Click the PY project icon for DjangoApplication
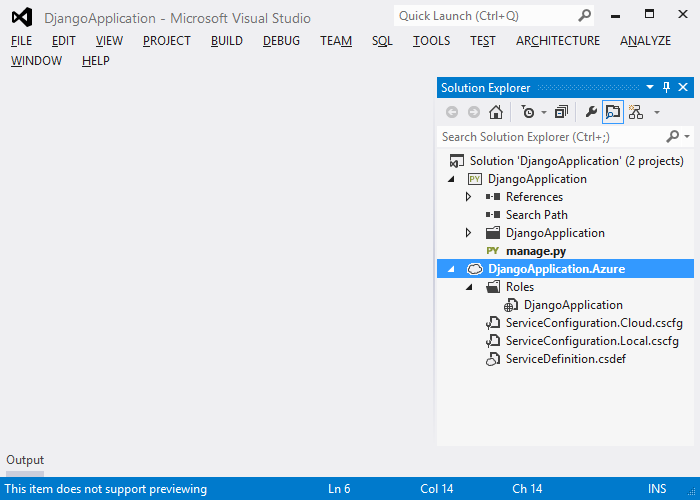 click(474, 179)
